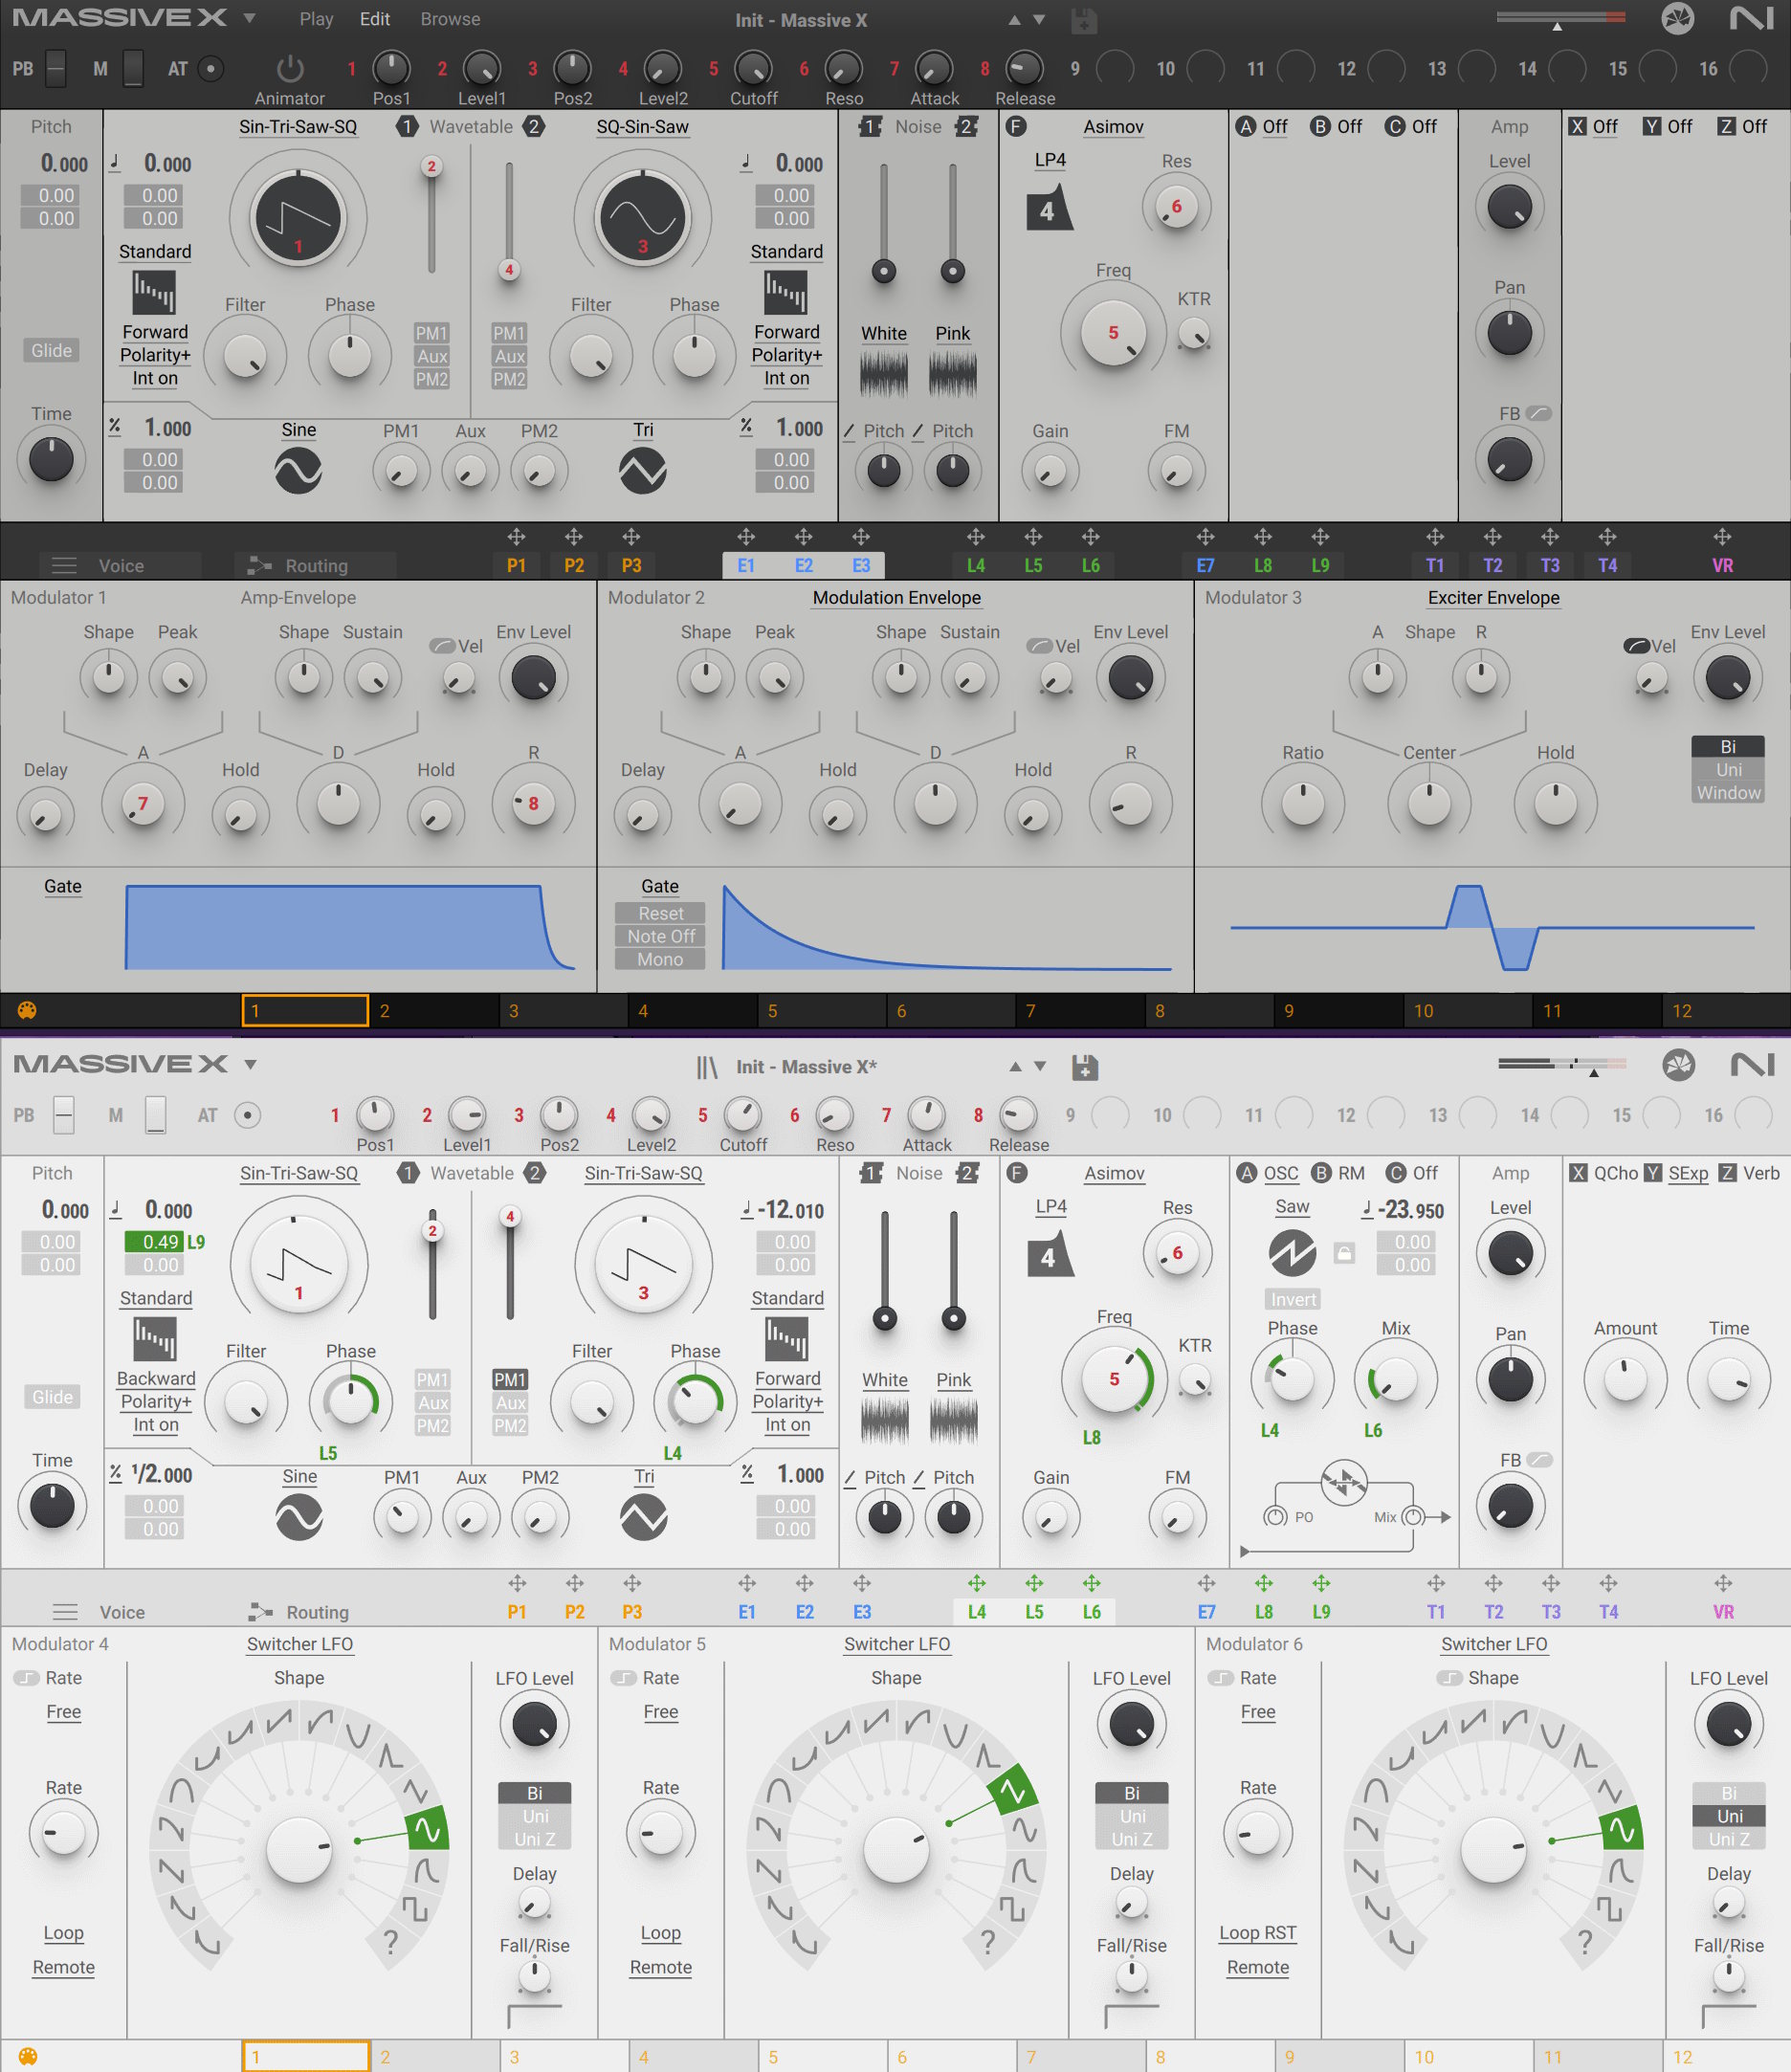Select the P1 modulator tab in the dark window
Screen dimensions: 1791x2072
coord(516,566)
